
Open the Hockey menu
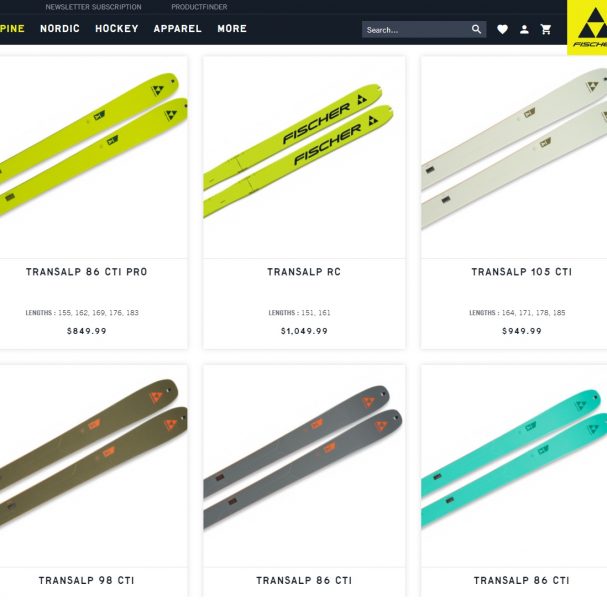point(117,29)
